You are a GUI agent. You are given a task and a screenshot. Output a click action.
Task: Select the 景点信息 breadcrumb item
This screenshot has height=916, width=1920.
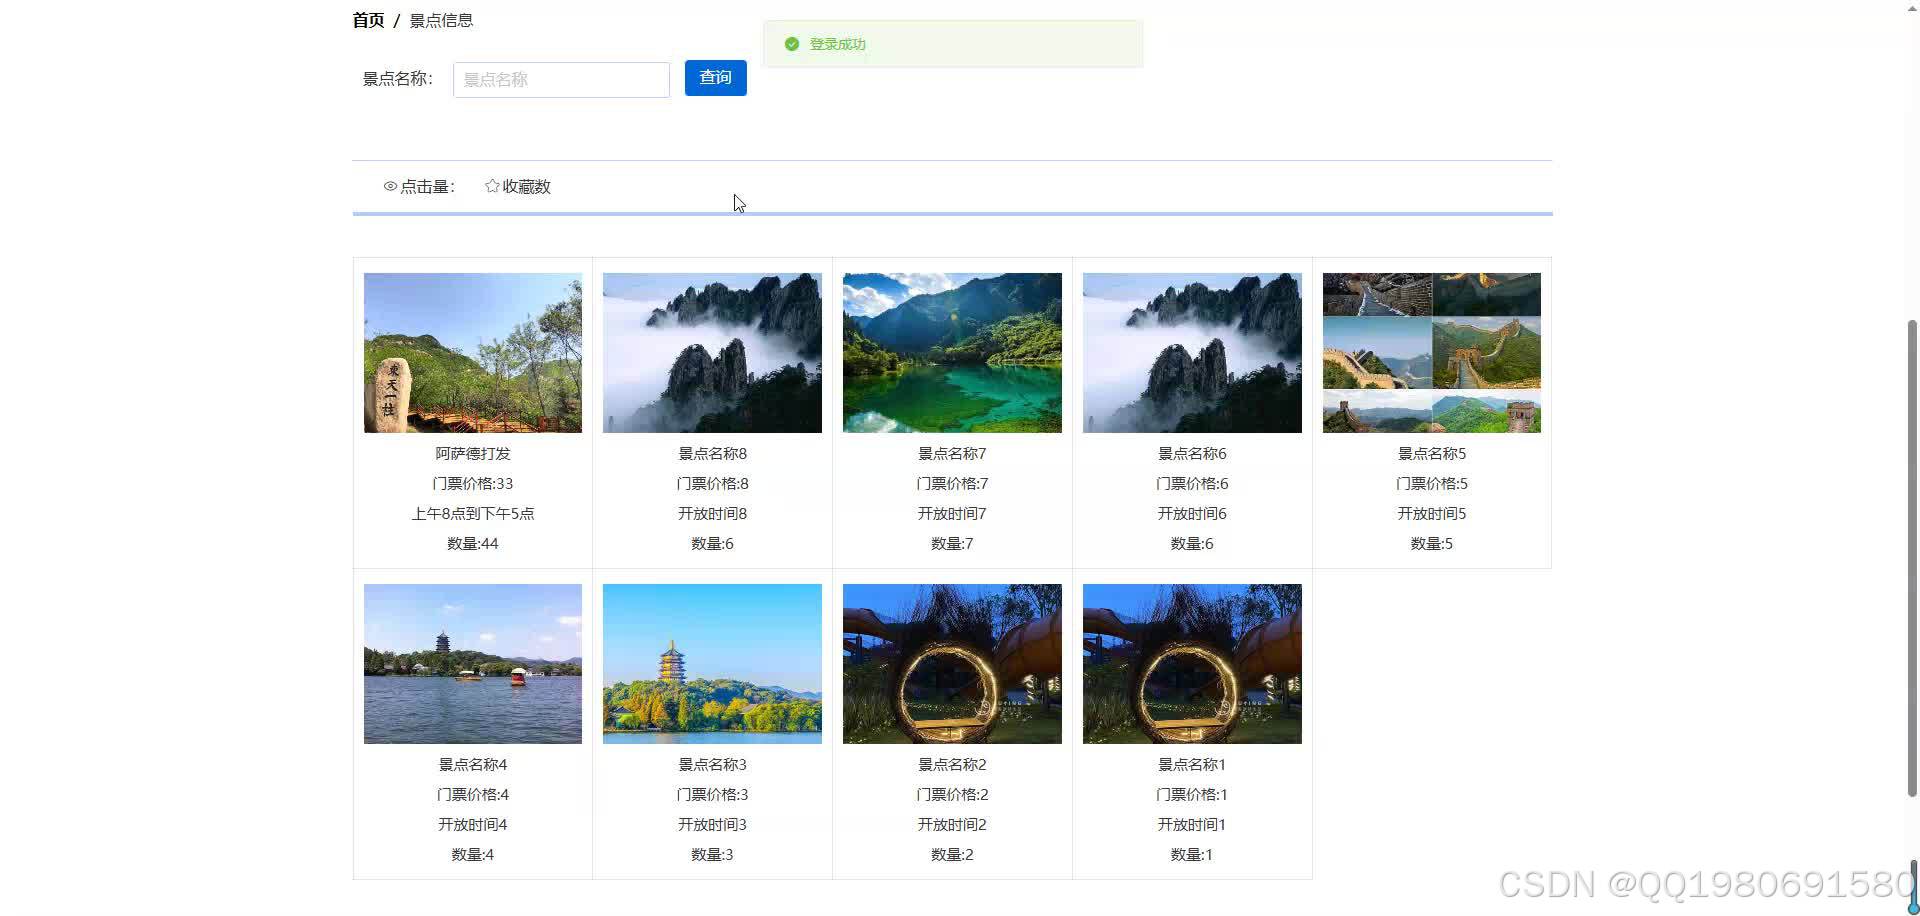(442, 20)
